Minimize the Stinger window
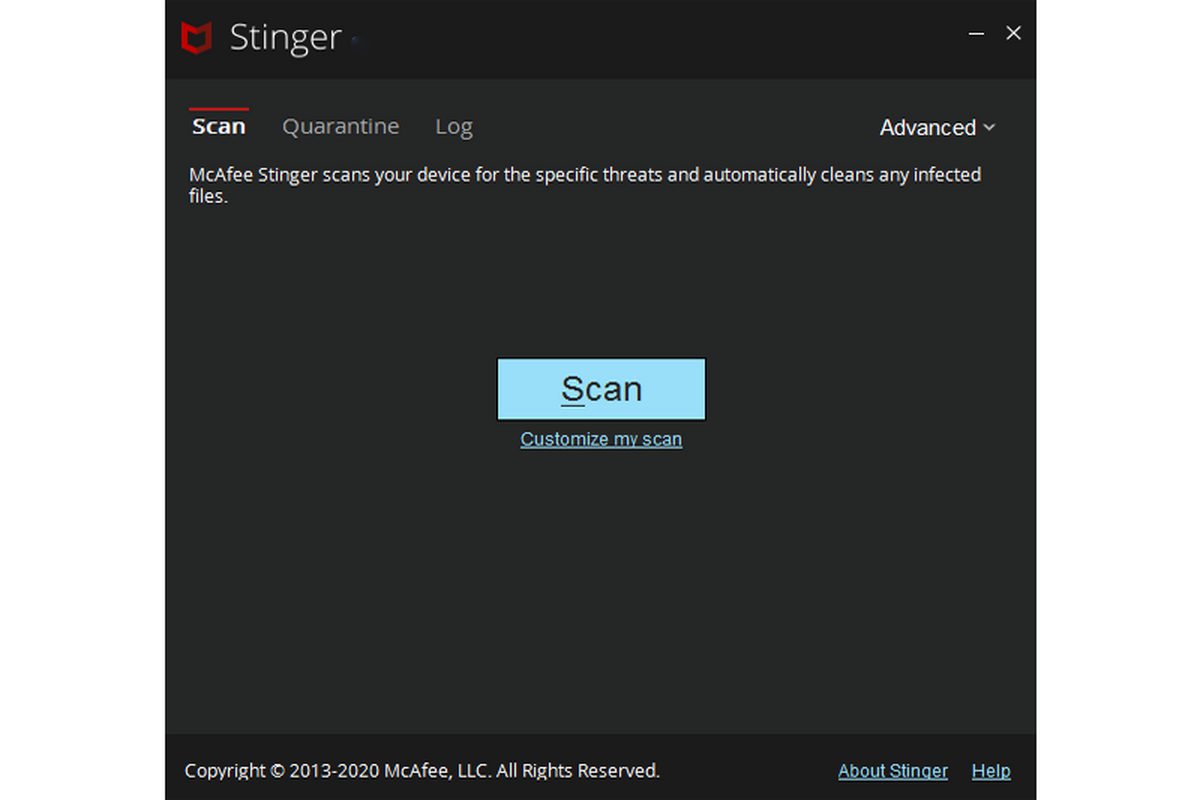Image resolution: width=1200 pixels, height=800 pixels. click(x=977, y=34)
